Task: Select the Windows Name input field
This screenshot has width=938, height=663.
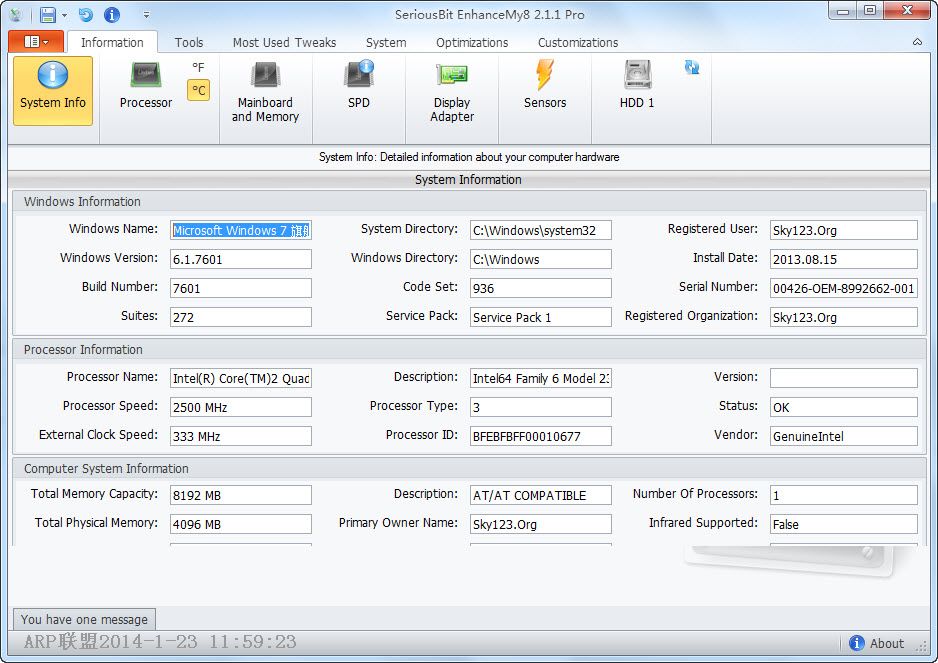Action: [240, 229]
